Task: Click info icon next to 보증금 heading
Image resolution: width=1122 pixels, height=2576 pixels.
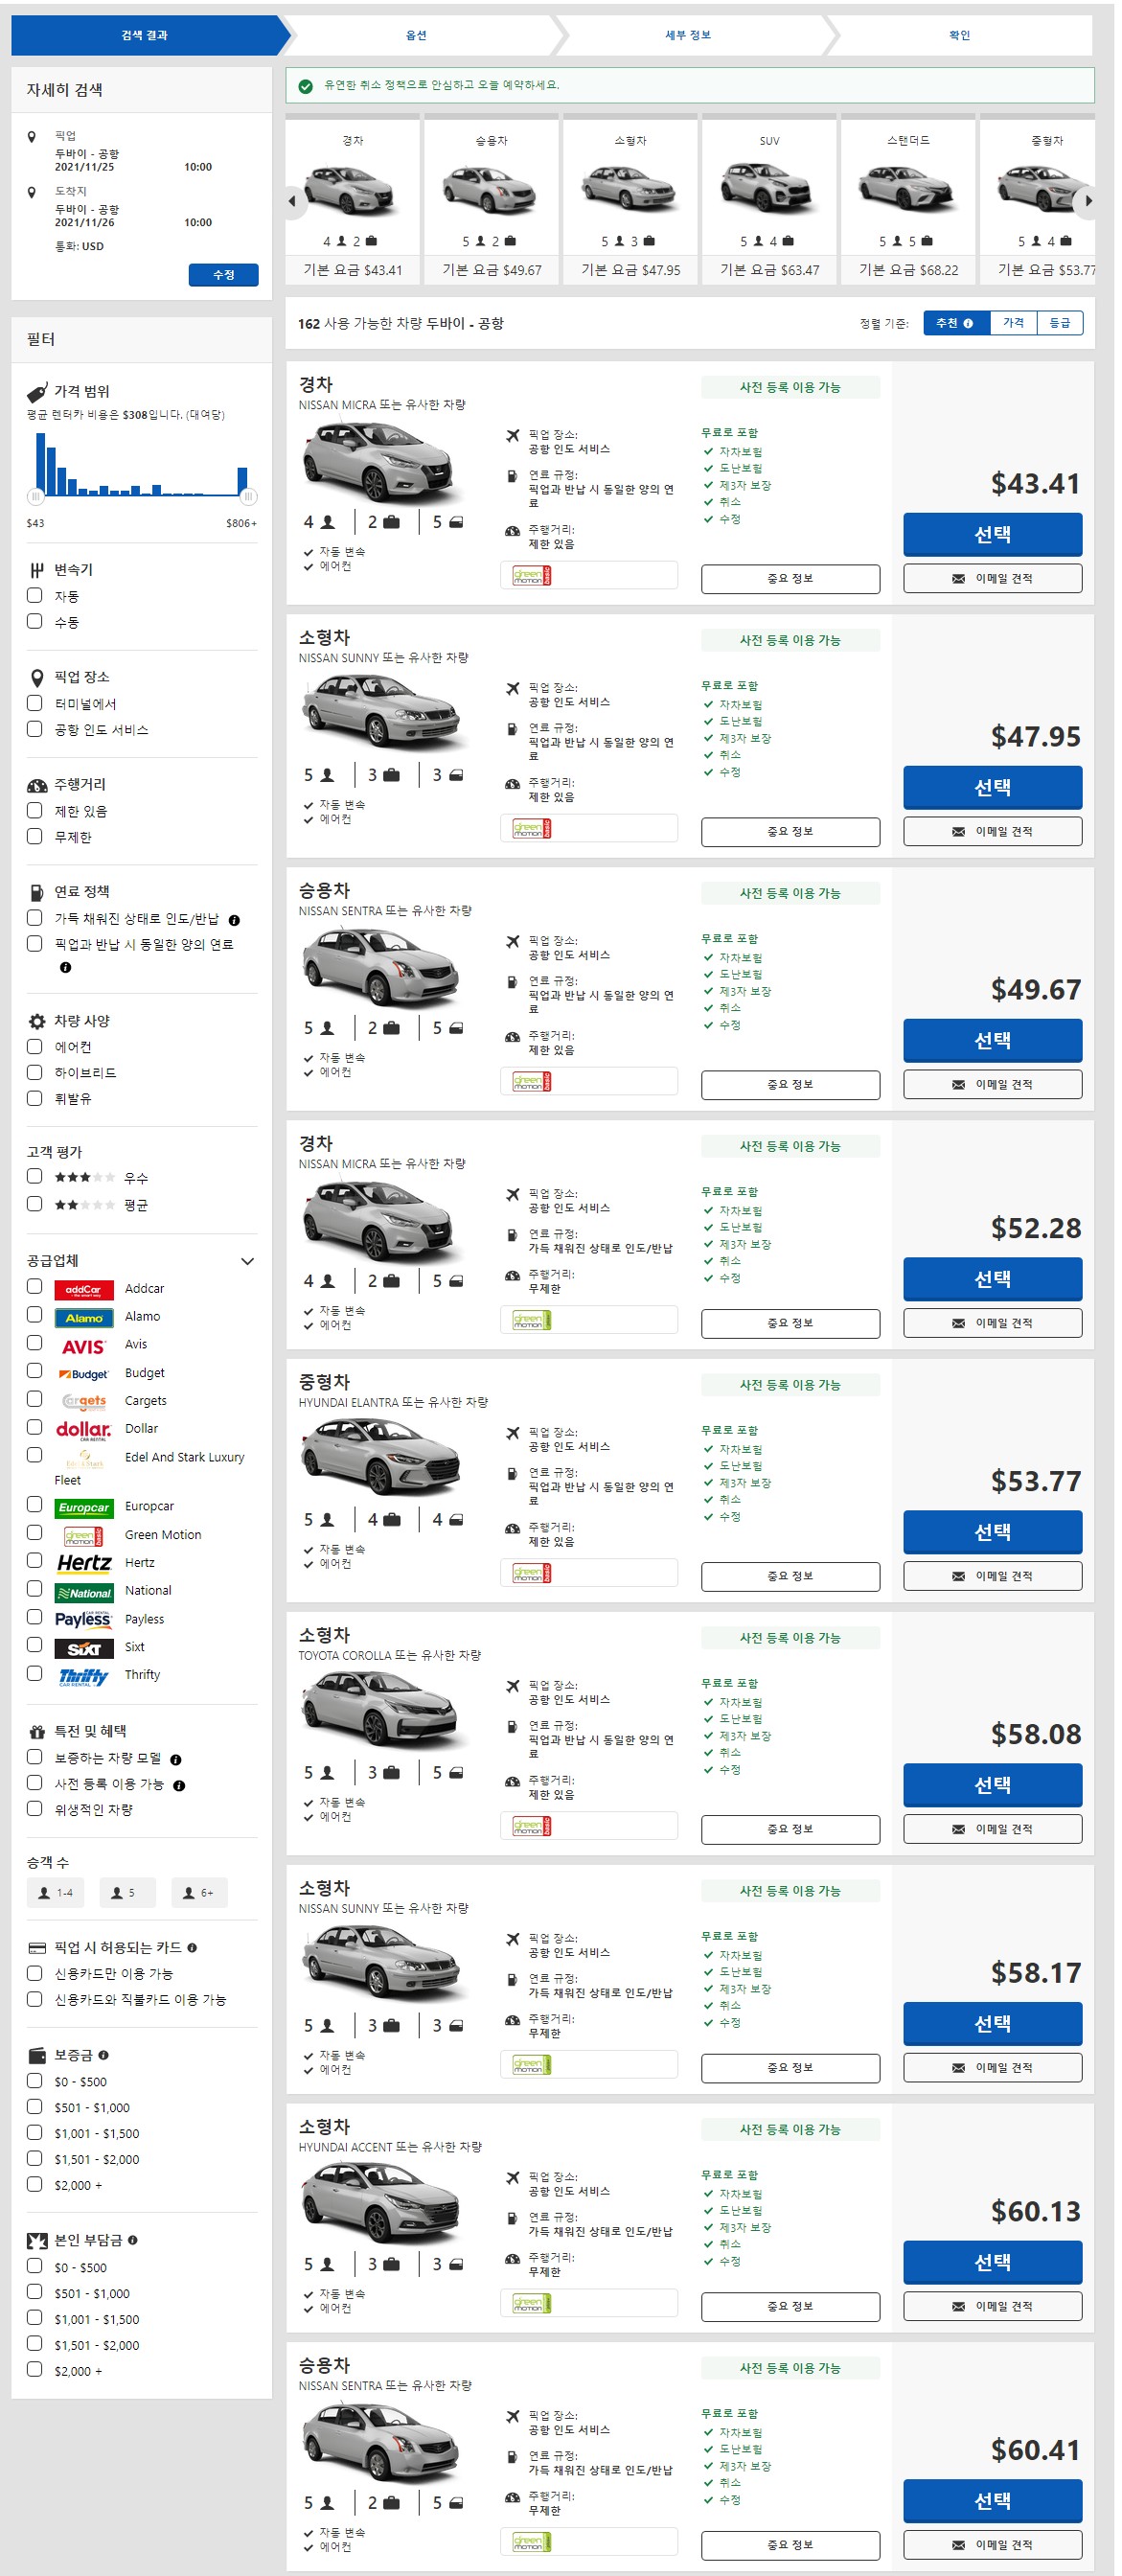Action: click(x=103, y=2055)
